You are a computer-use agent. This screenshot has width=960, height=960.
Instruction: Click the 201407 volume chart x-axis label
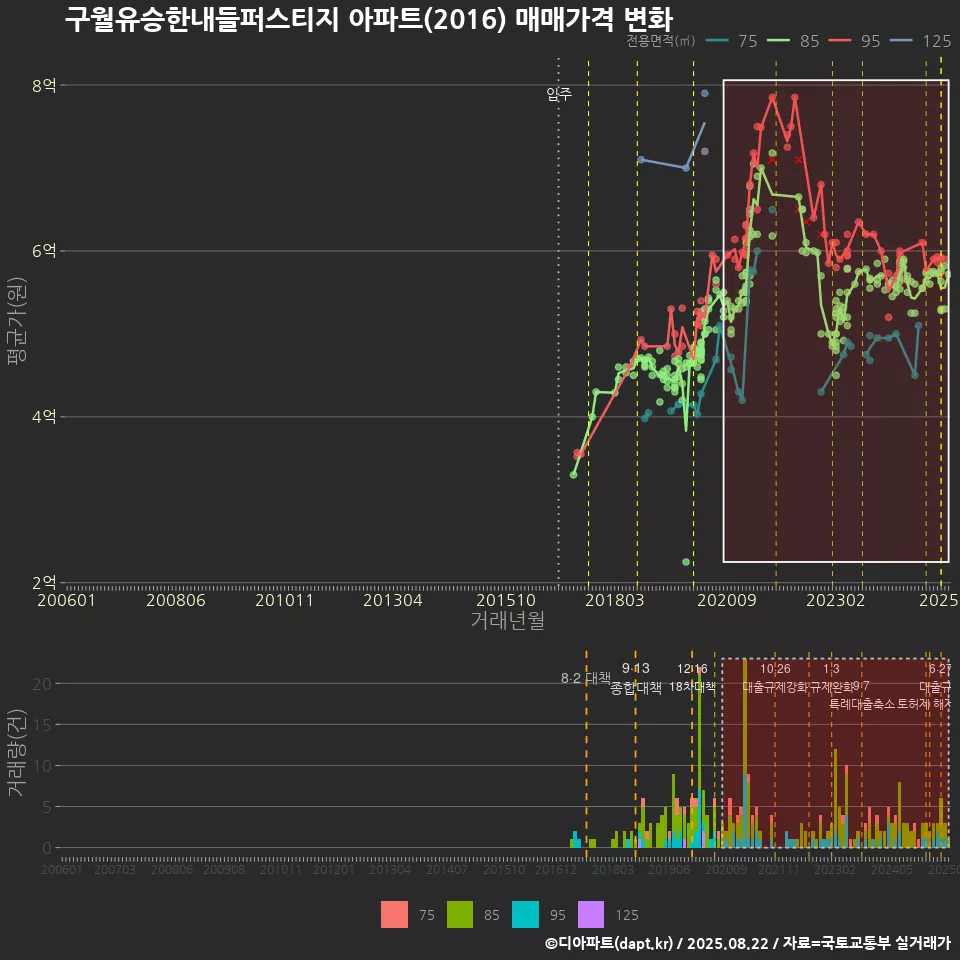447,869
